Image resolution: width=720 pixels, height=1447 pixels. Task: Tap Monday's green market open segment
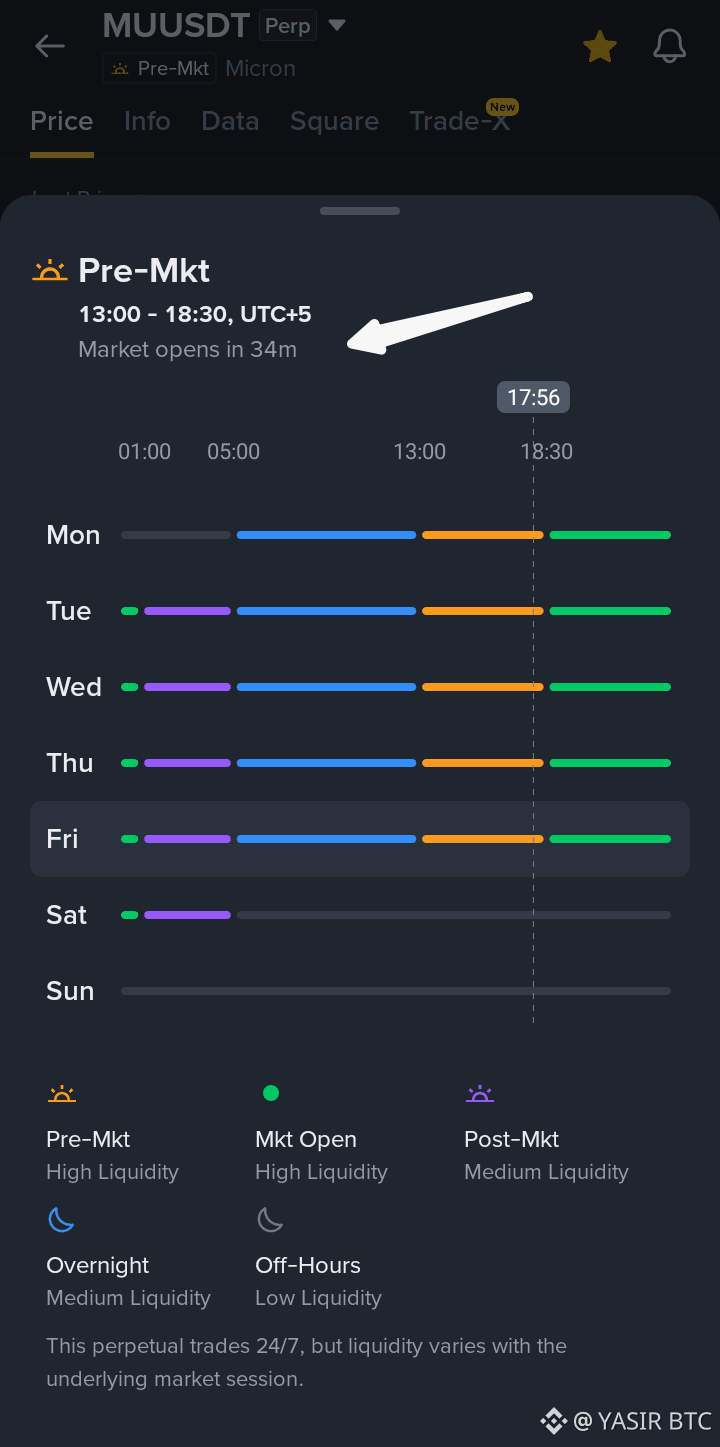tap(610, 535)
